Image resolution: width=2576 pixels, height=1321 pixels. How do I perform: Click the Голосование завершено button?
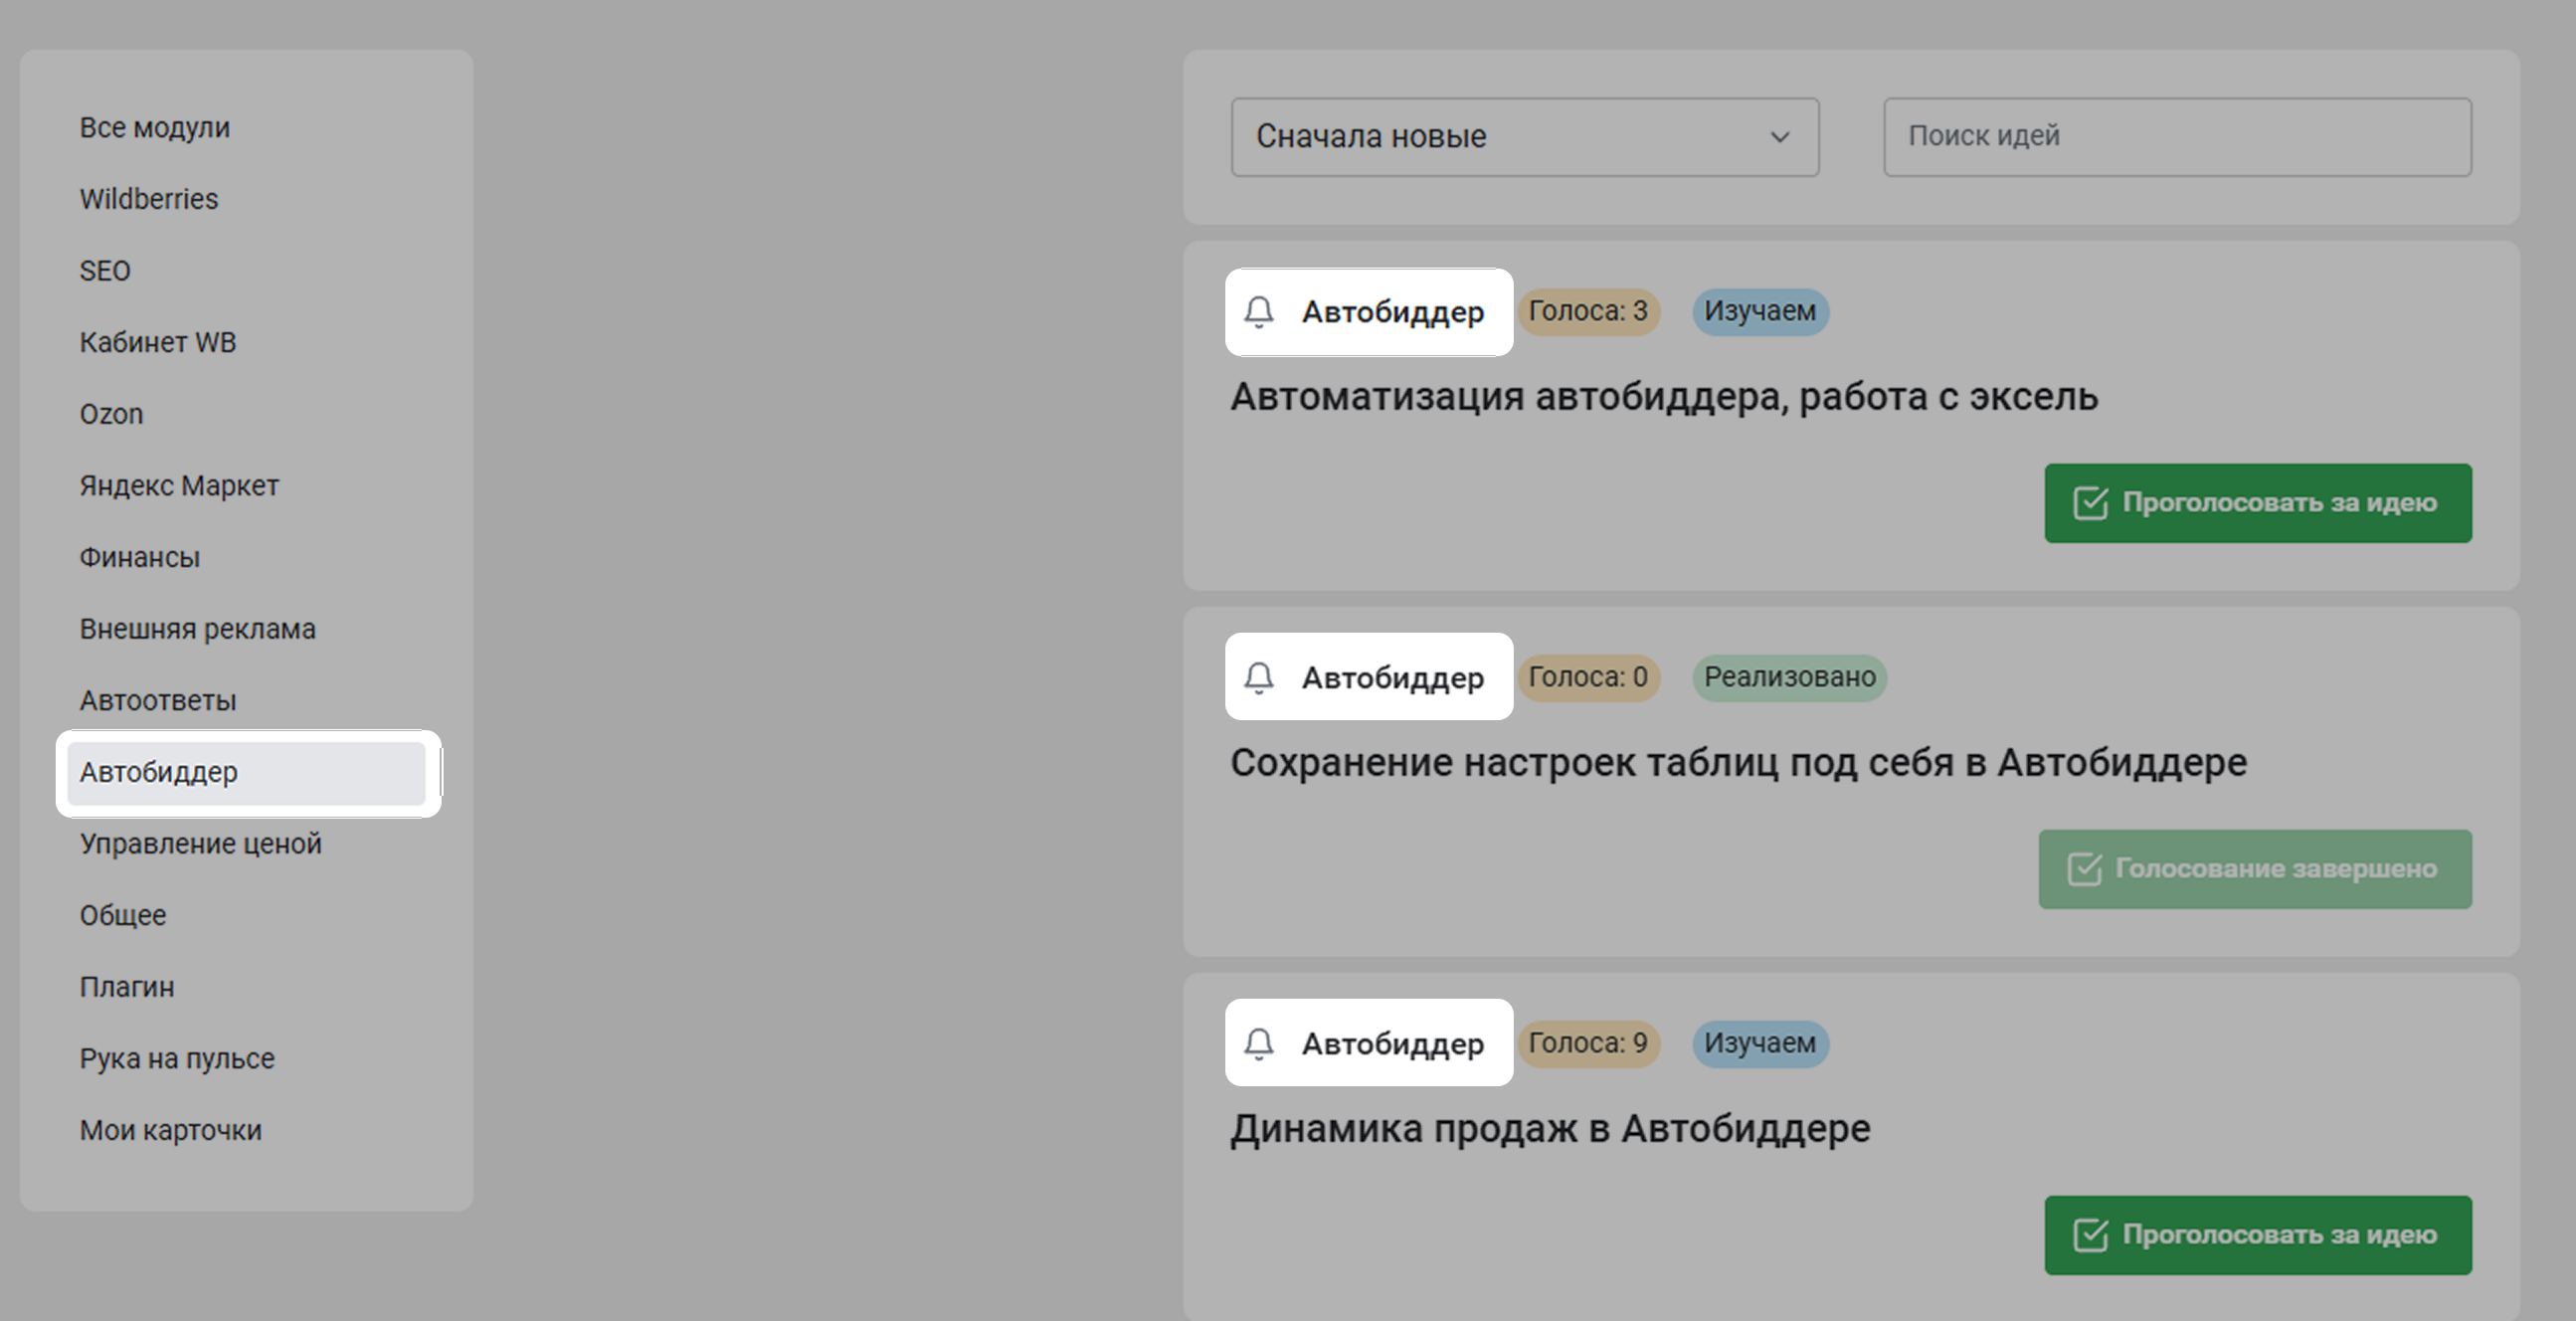(x=2255, y=869)
